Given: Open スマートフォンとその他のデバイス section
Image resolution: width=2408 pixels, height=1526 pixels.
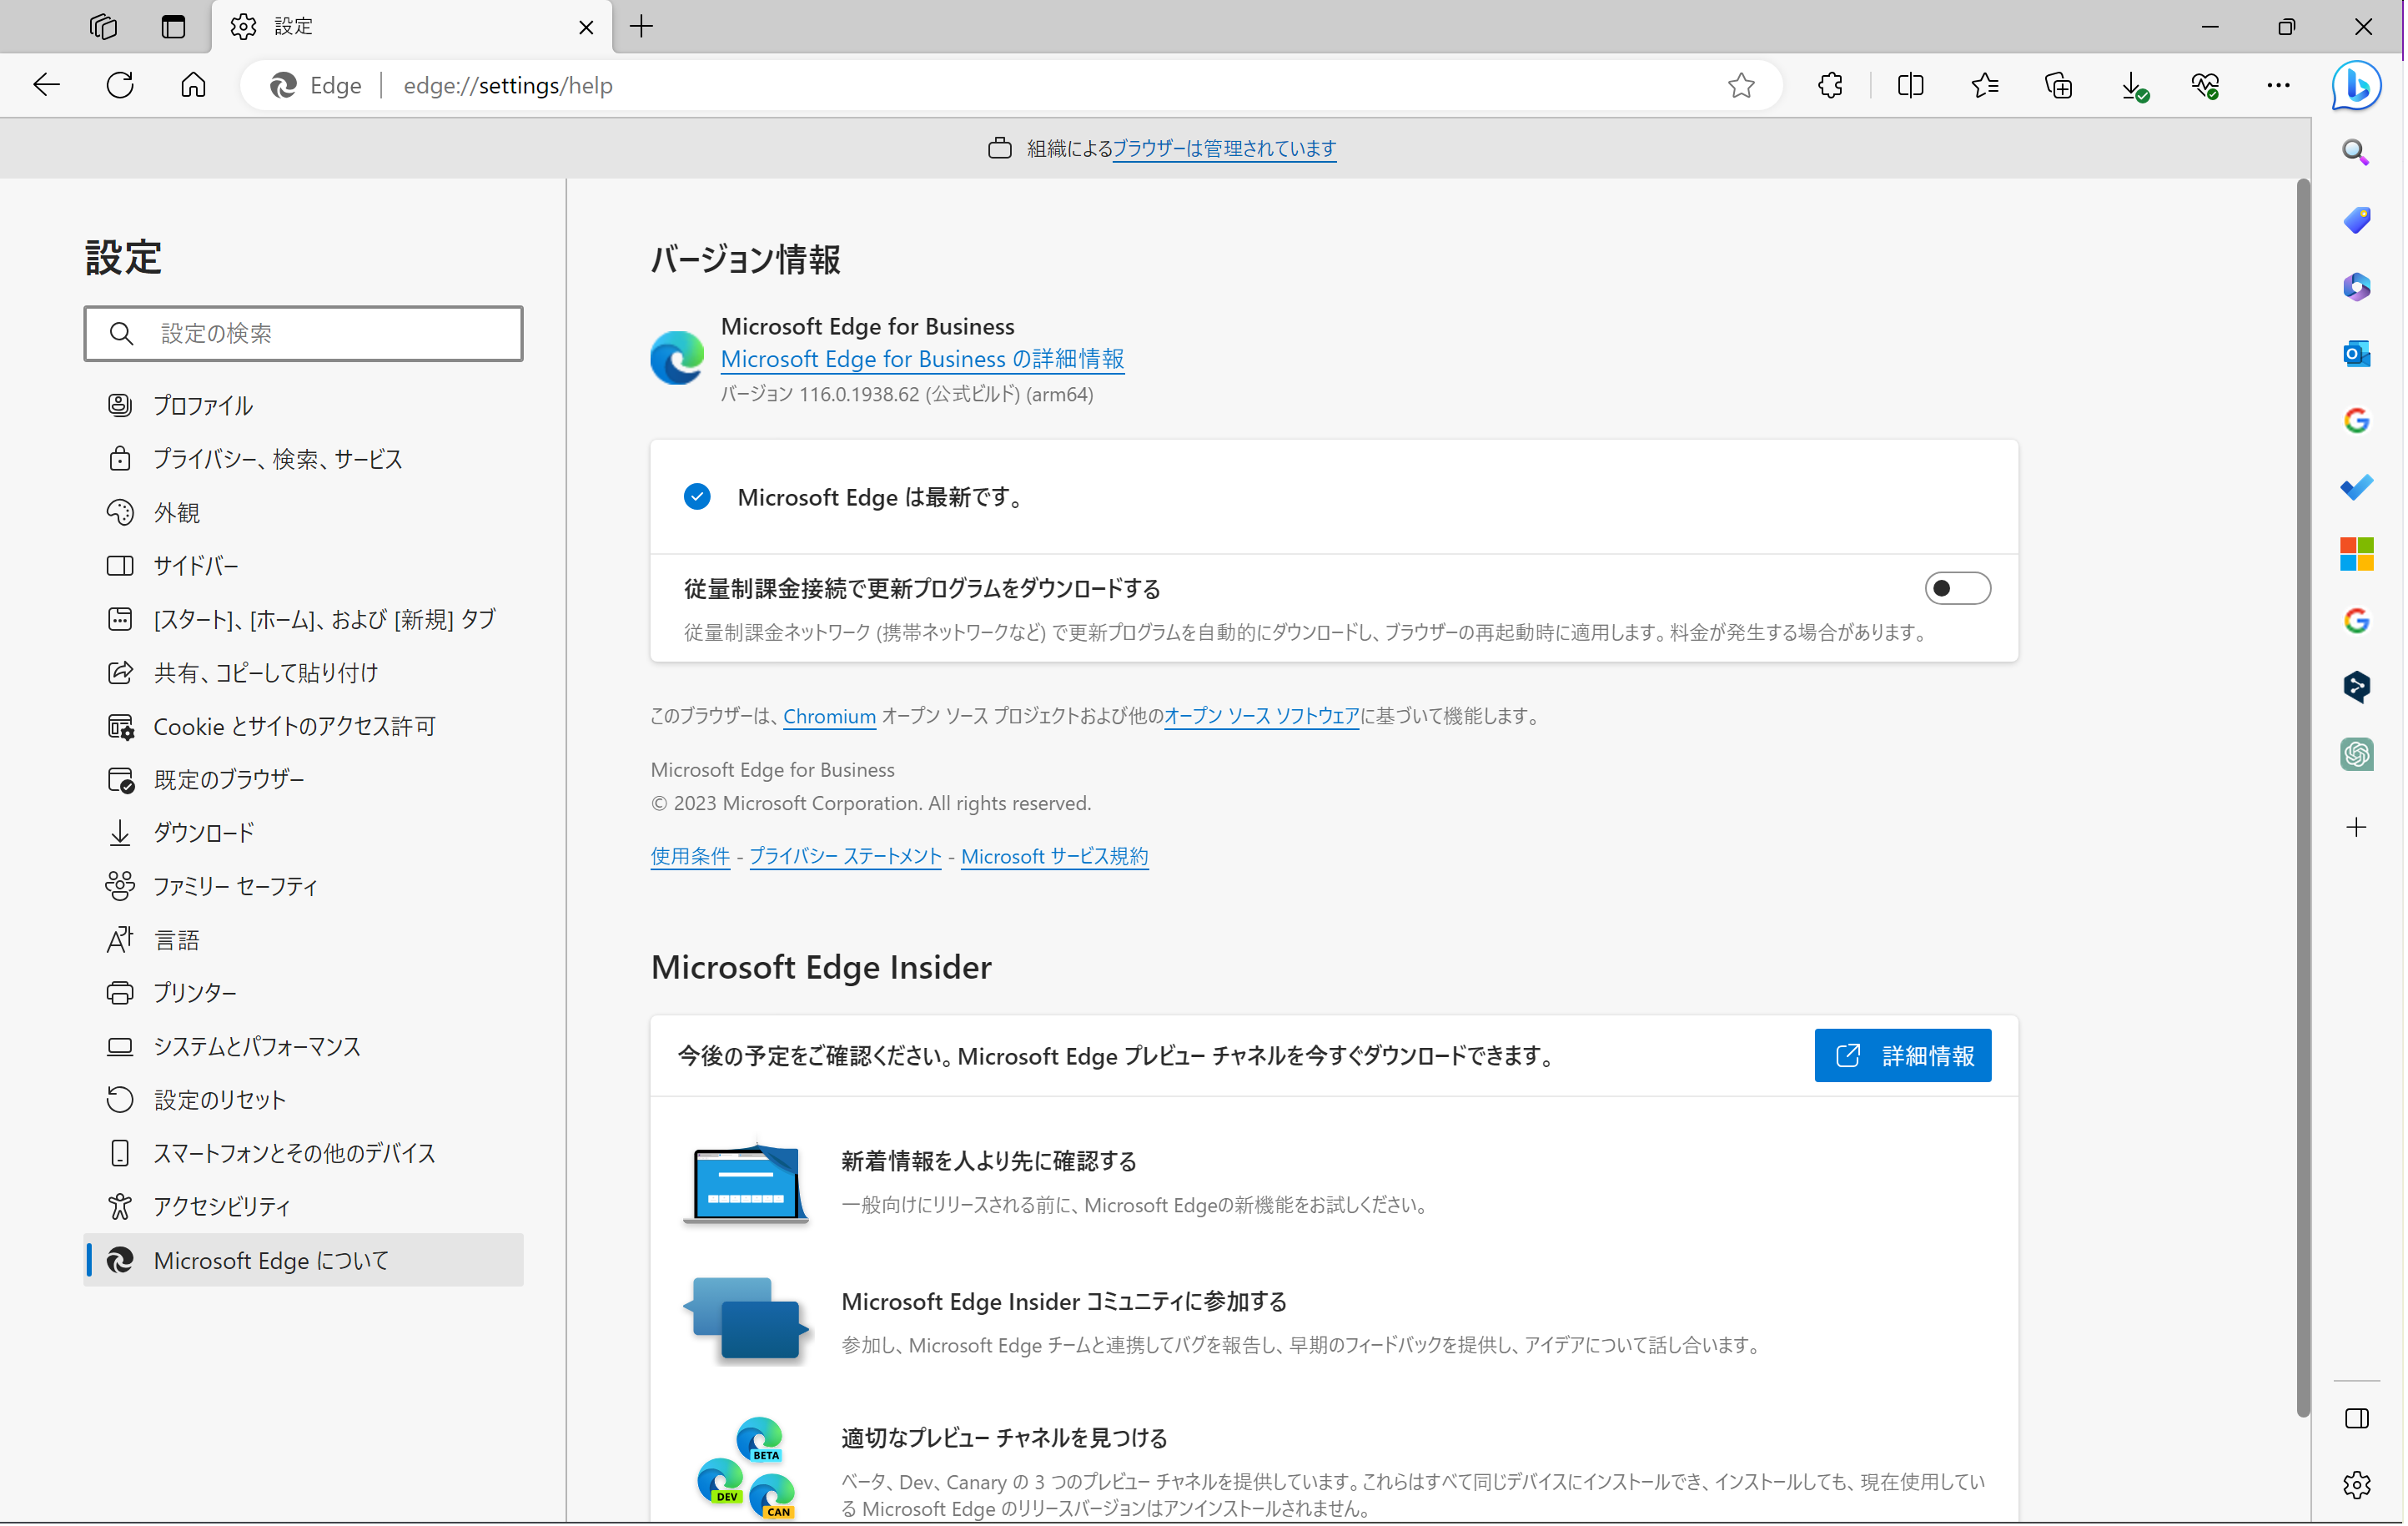Looking at the screenshot, I should pos(304,1153).
